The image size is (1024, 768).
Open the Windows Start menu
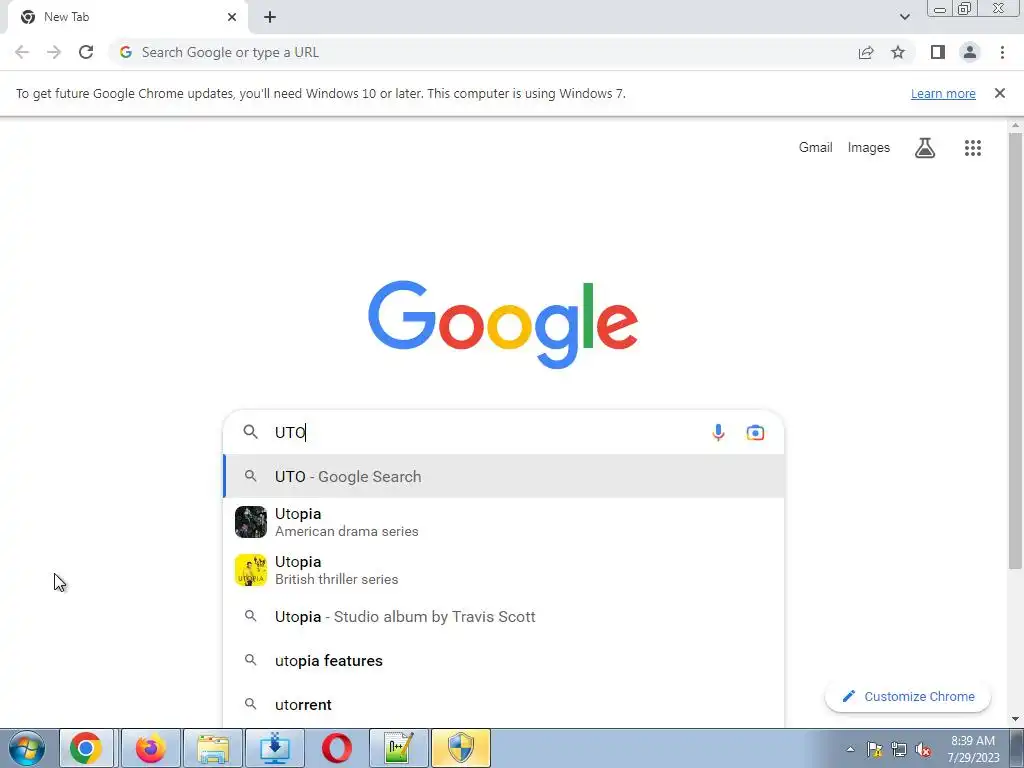point(27,748)
